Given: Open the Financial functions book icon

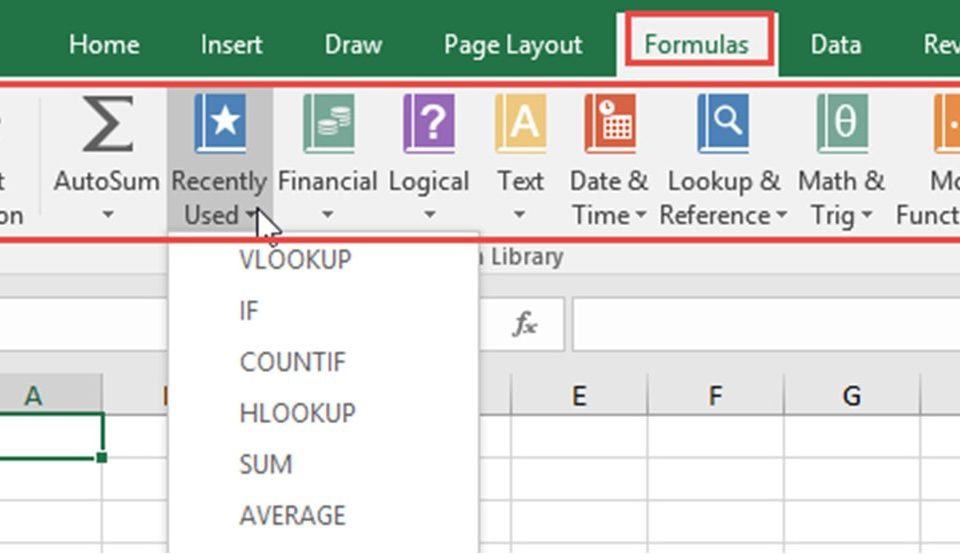Looking at the screenshot, I should [x=327, y=125].
